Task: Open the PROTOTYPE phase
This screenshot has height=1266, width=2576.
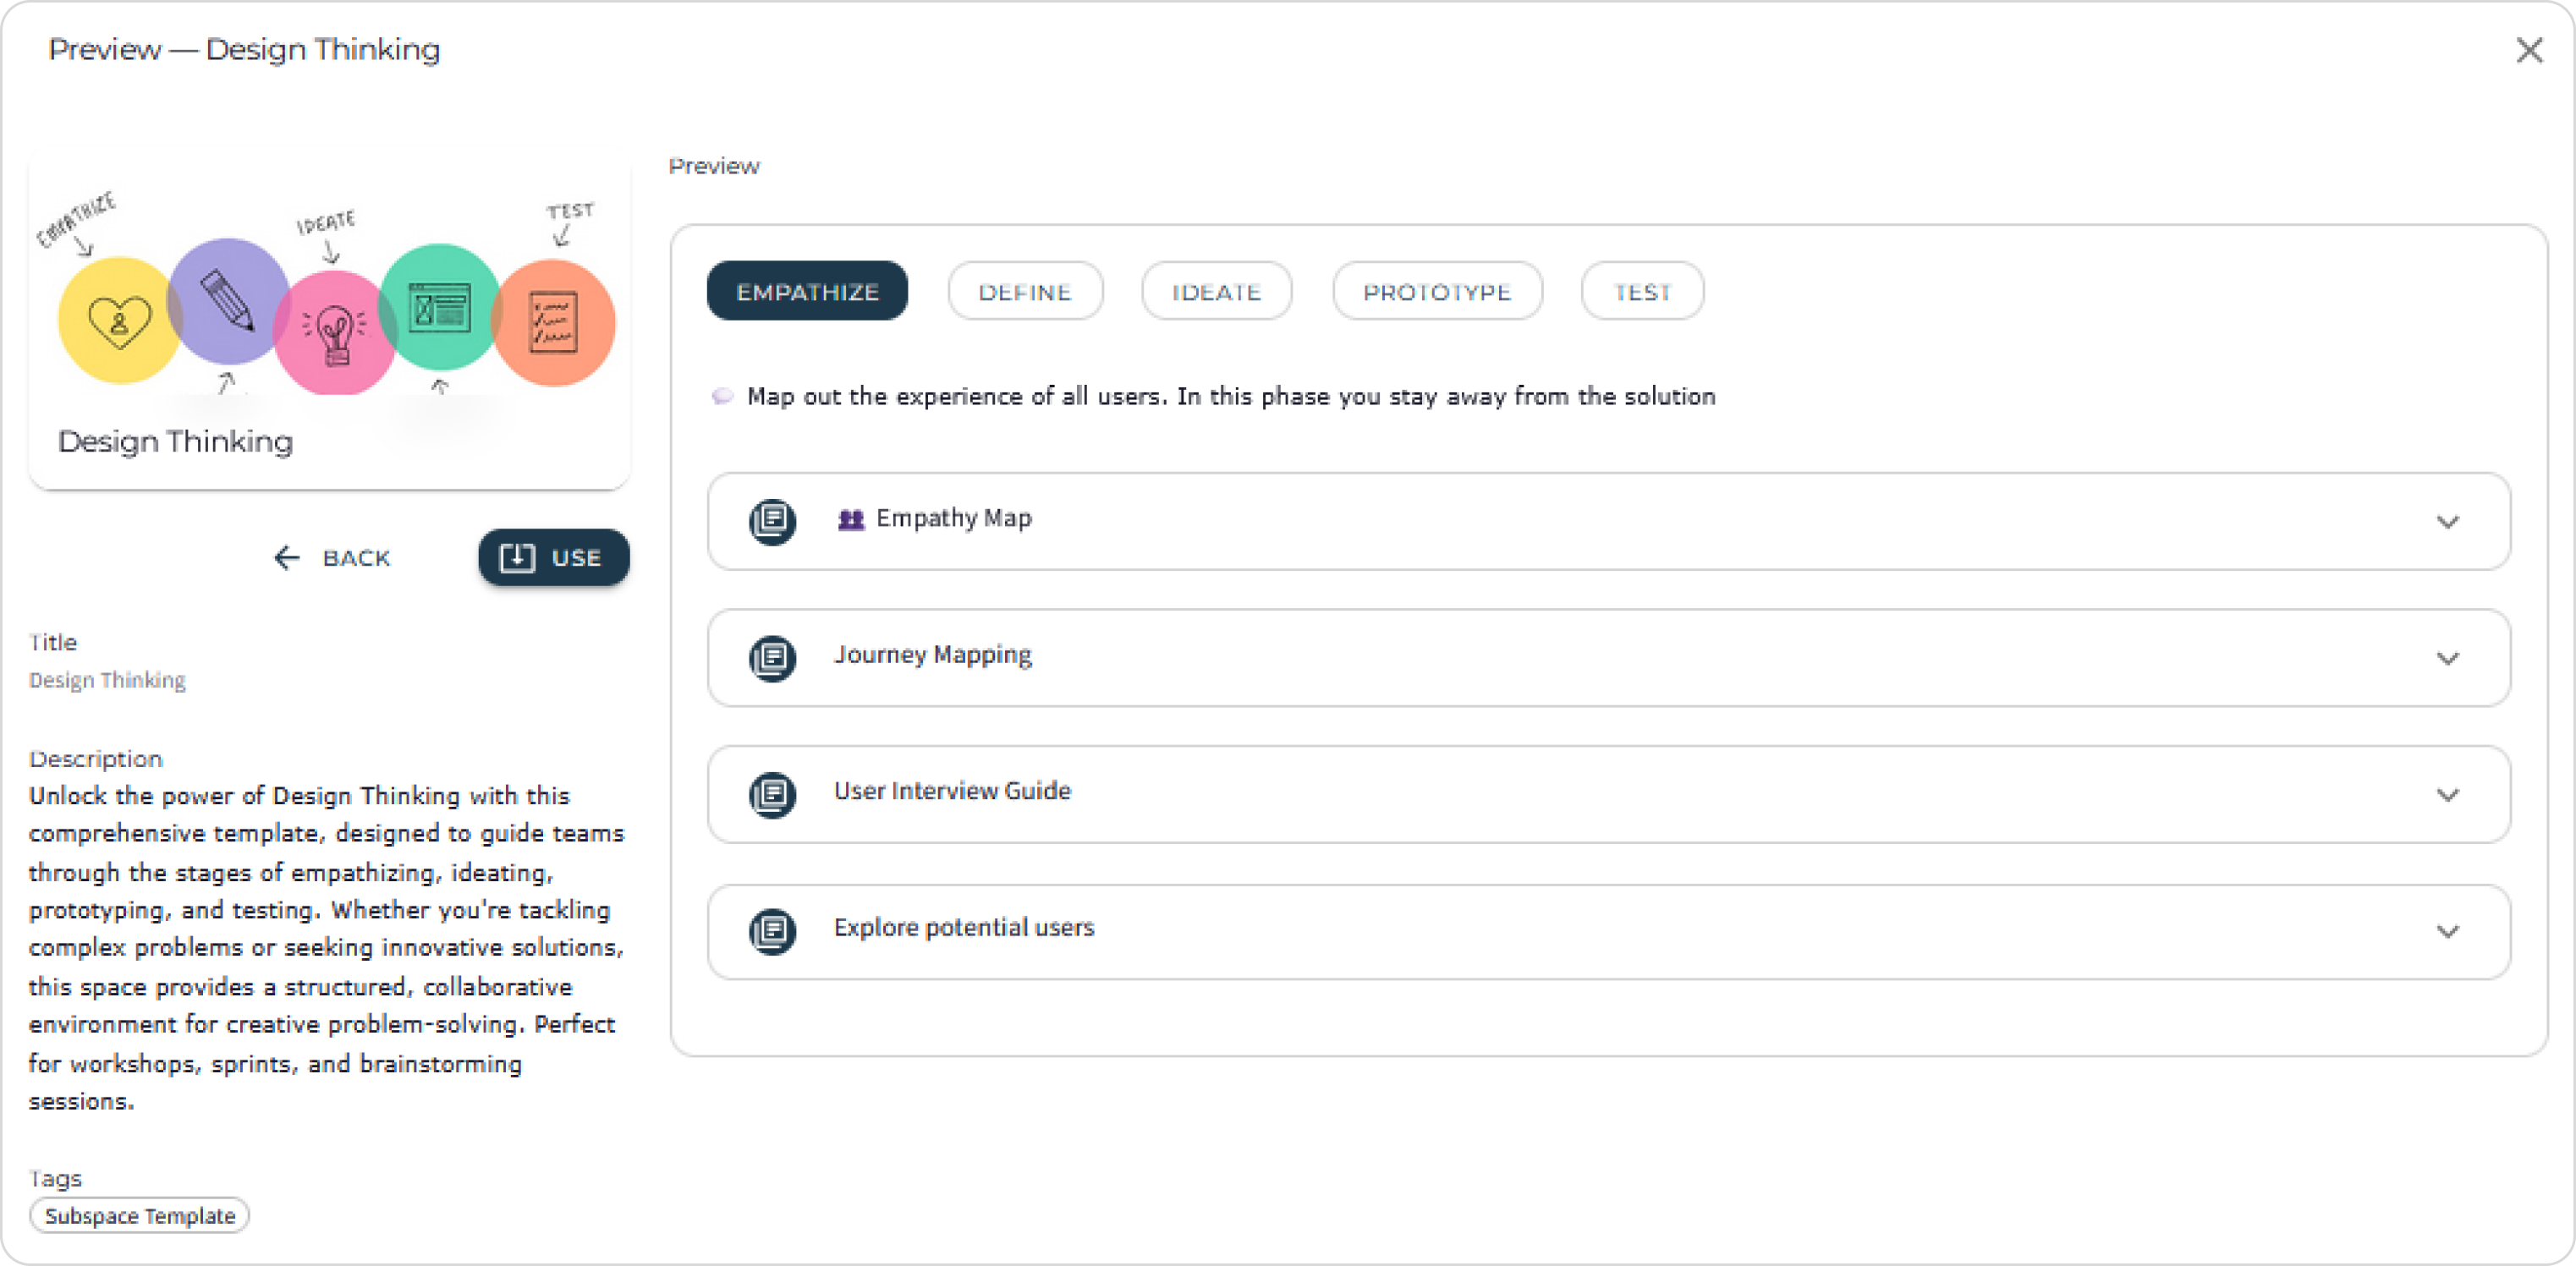Action: [1437, 291]
